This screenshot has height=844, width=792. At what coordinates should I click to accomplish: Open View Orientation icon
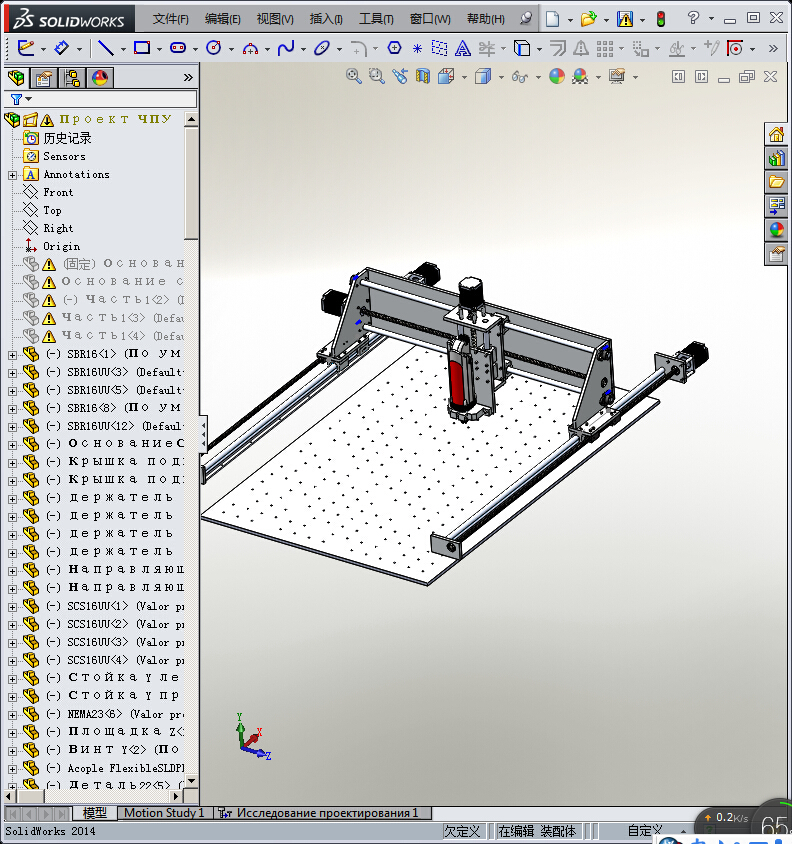point(446,76)
